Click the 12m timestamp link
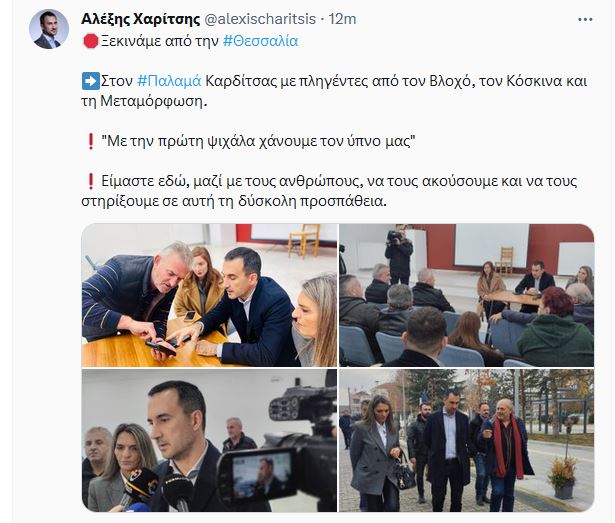 pyautogui.click(x=342, y=19)
